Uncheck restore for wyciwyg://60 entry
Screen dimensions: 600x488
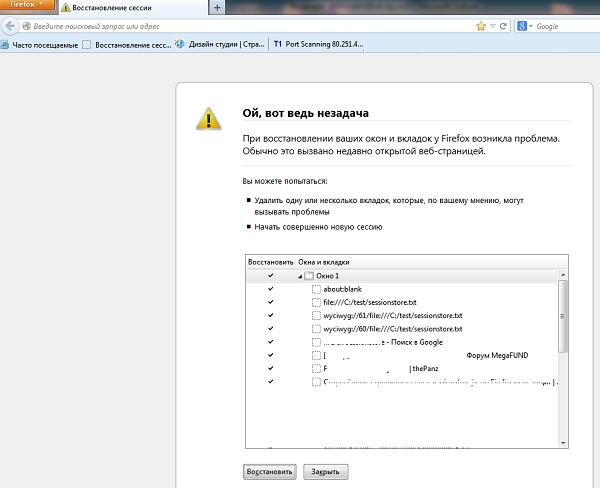coord(271,328)
